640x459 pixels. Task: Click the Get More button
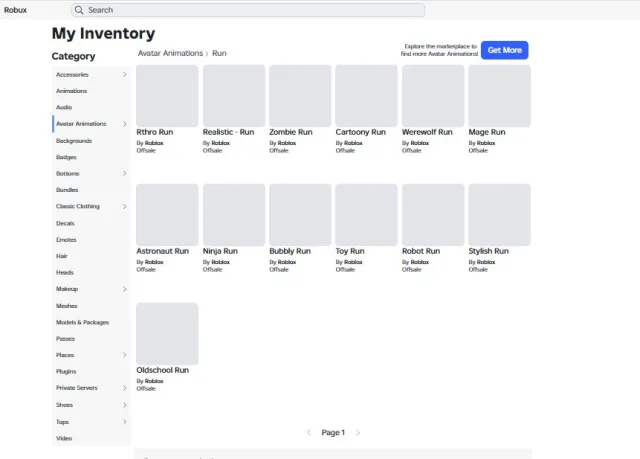click(x=504, y=50)
